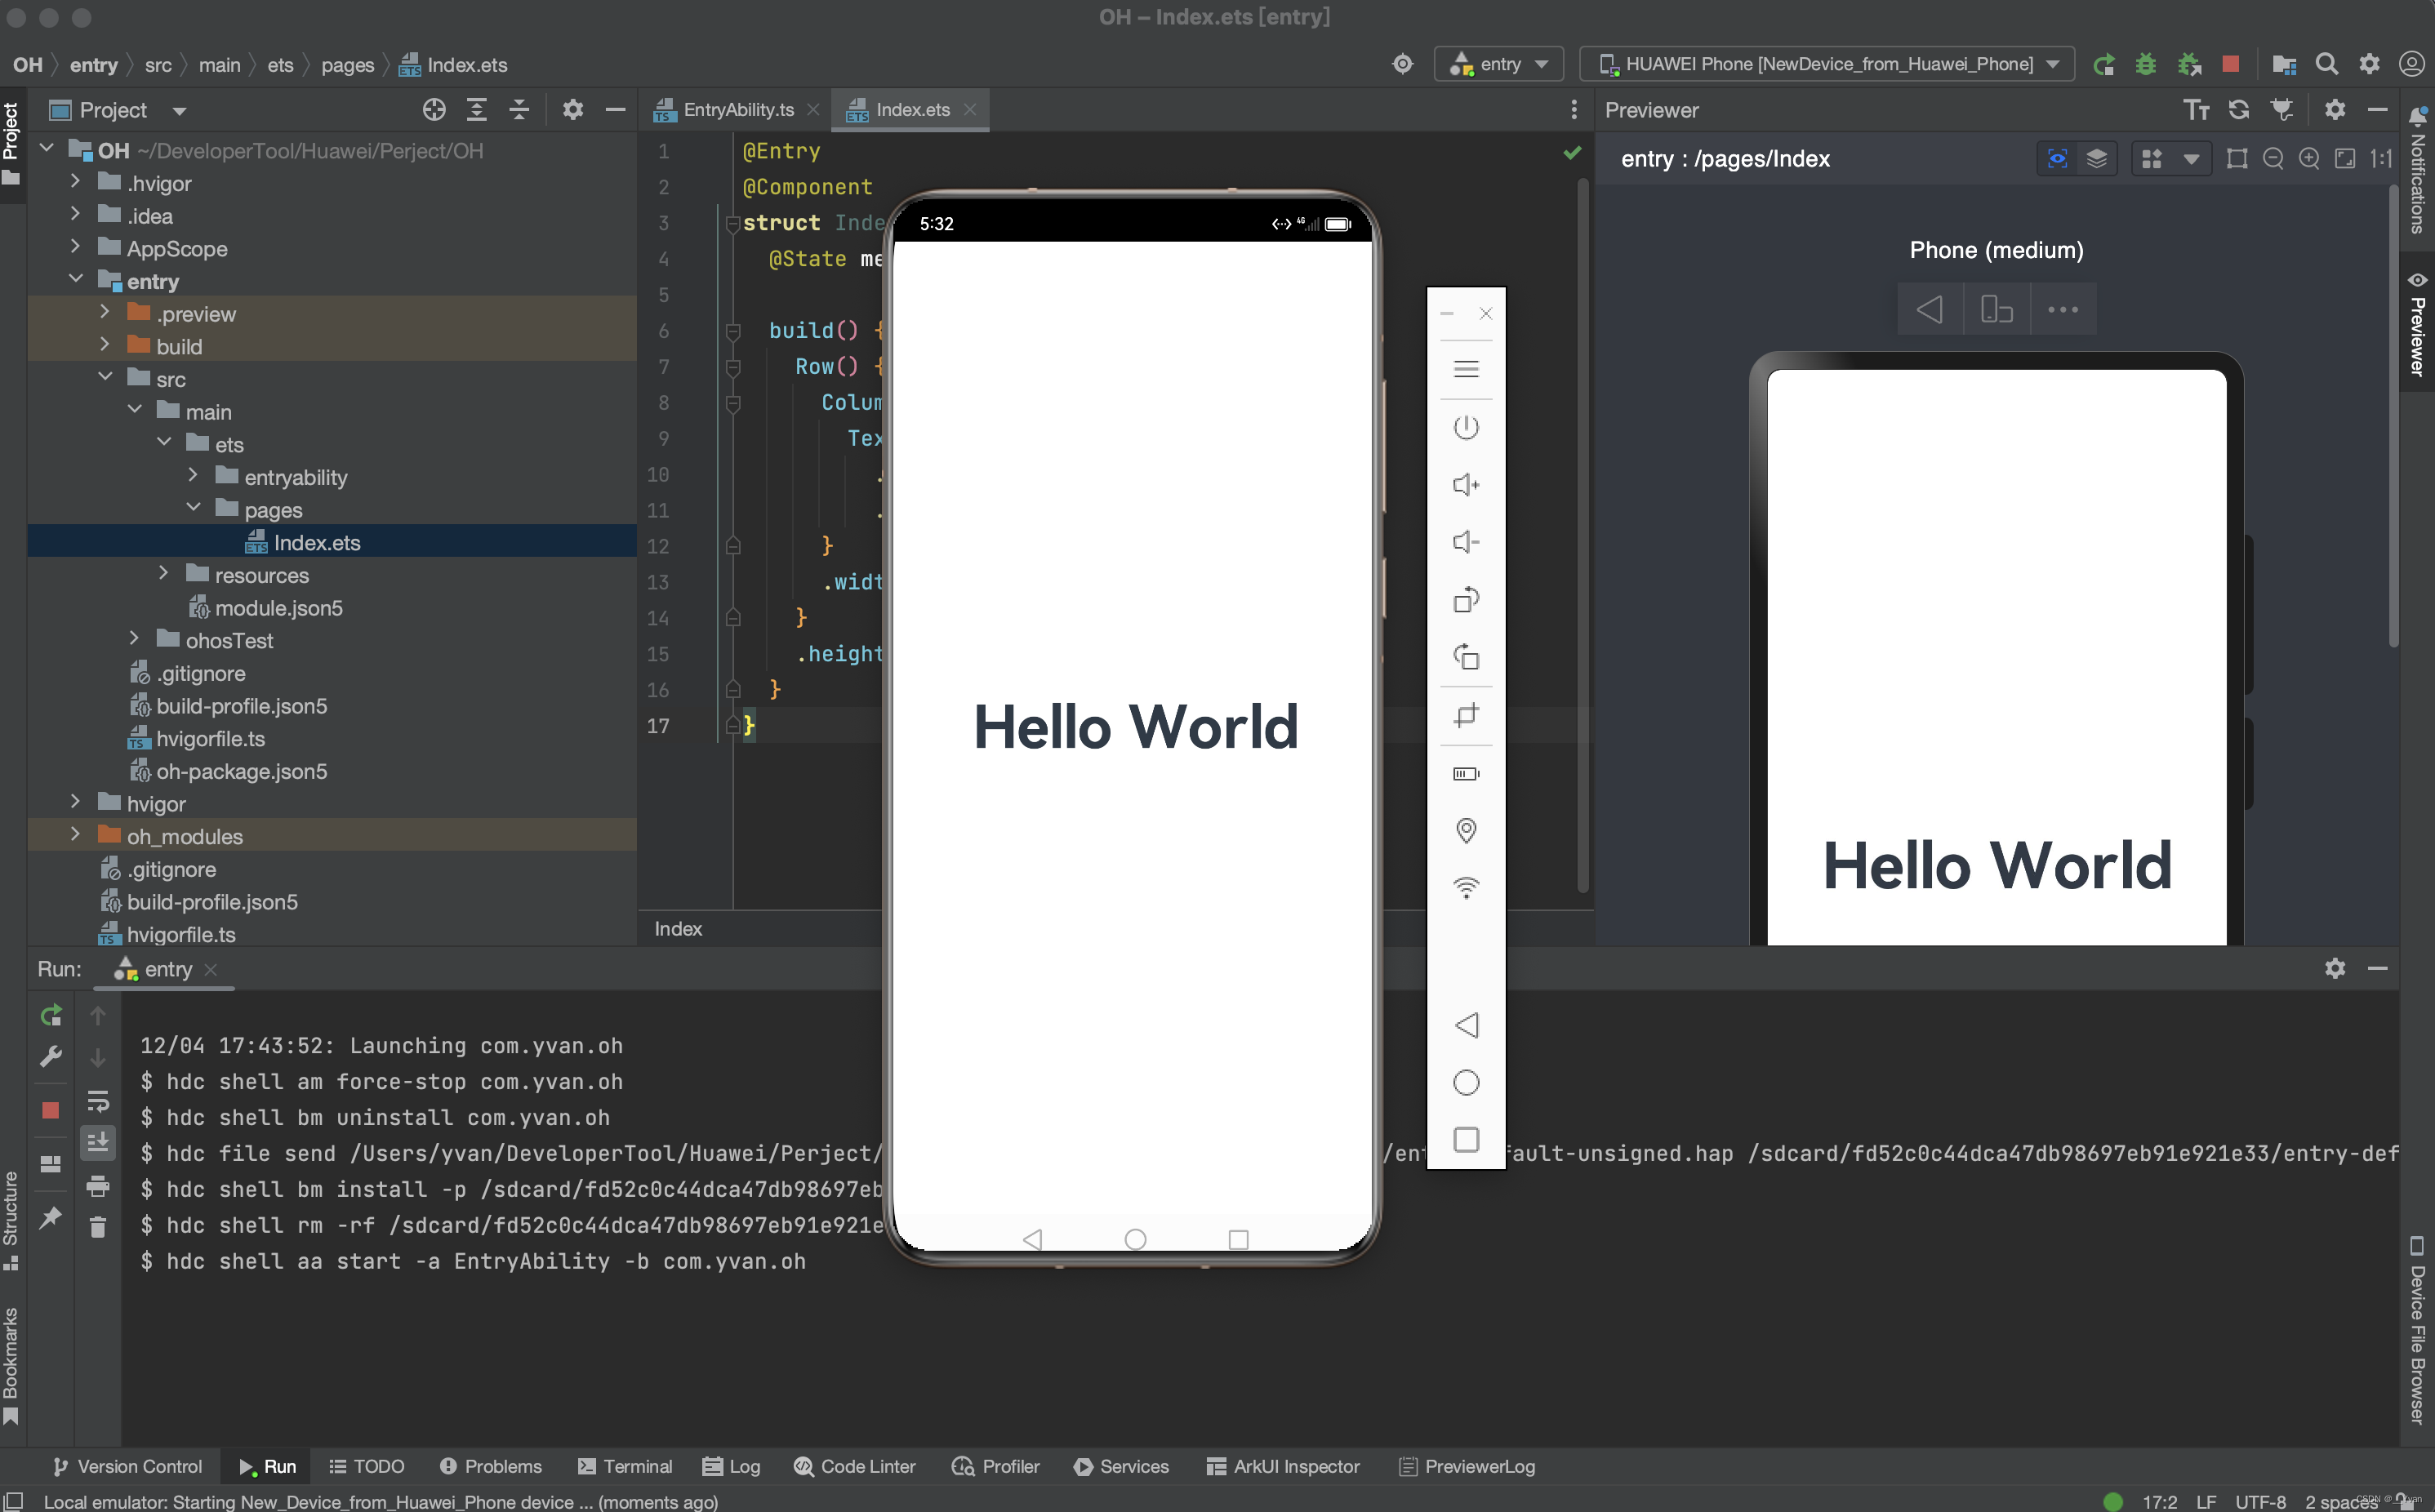Open the ArkUI Inspector panel
2435x1512 pixels.
1284,1466
